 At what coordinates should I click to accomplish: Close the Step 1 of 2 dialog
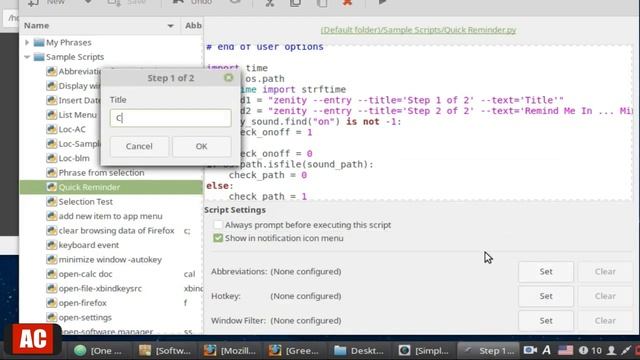(229, 78)
